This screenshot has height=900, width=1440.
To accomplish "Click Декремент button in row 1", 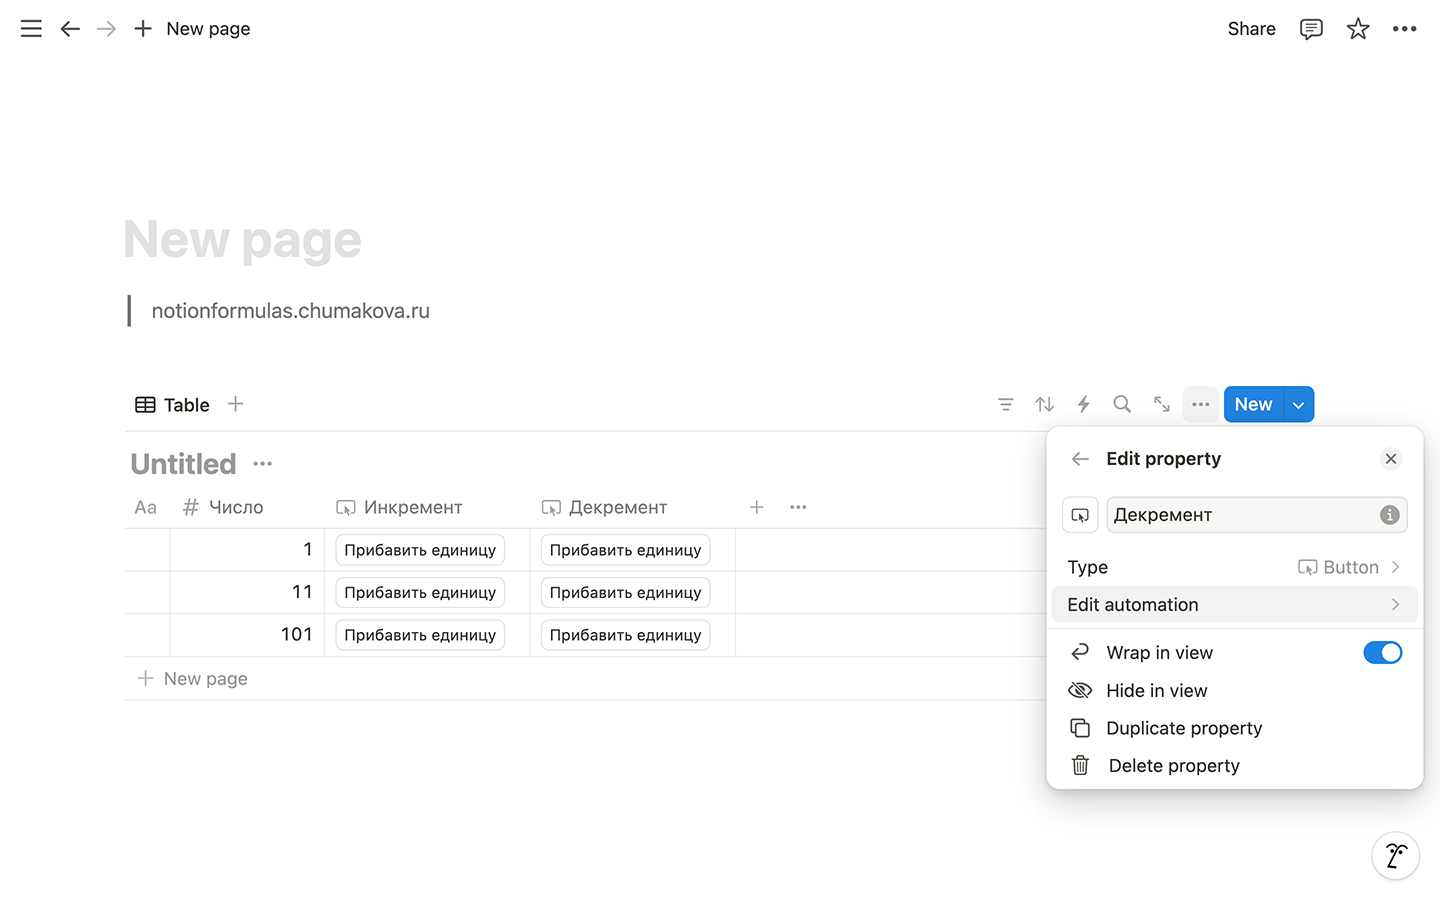I will tap(625, 550).
